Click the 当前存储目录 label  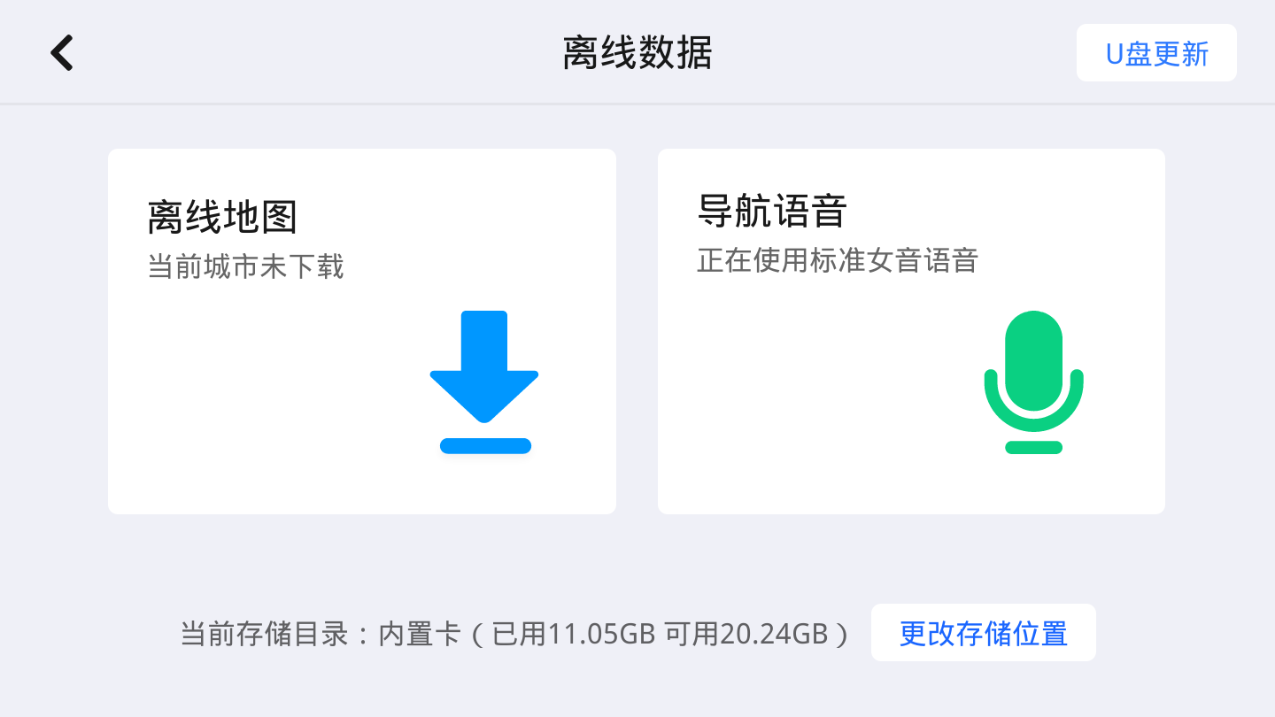click(263, 634)
